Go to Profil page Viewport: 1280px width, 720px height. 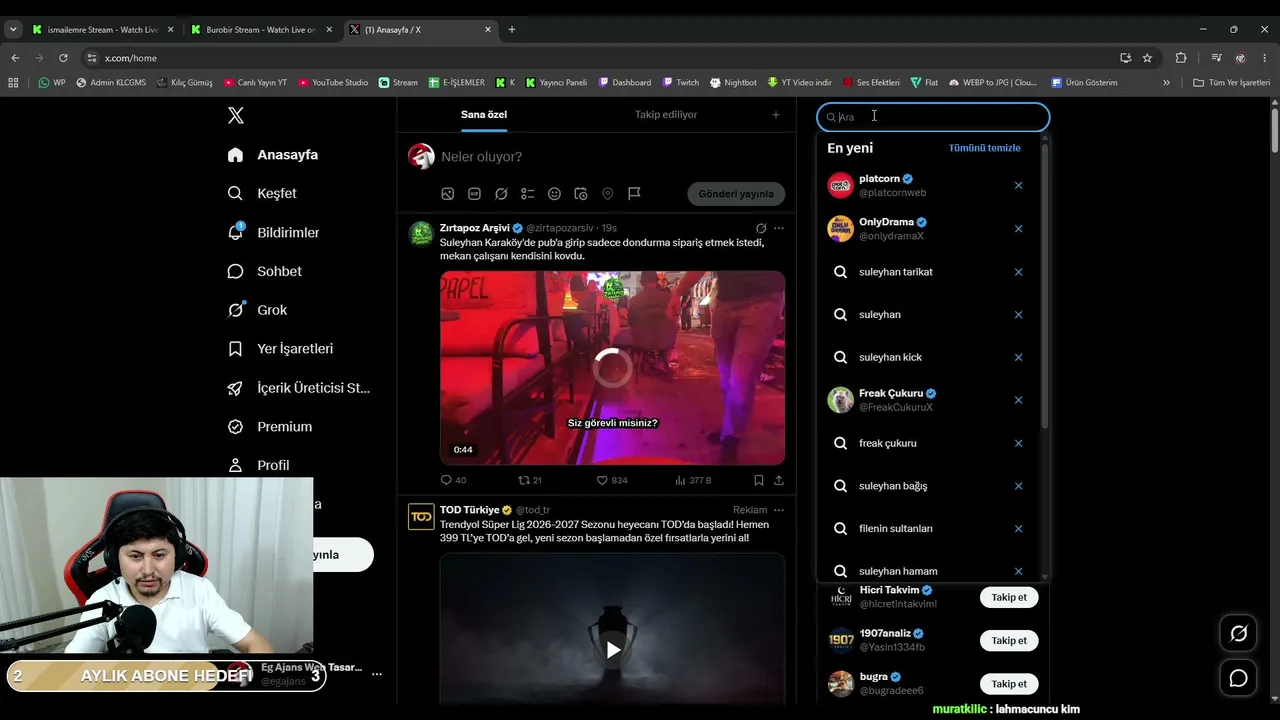click(258, 465)
